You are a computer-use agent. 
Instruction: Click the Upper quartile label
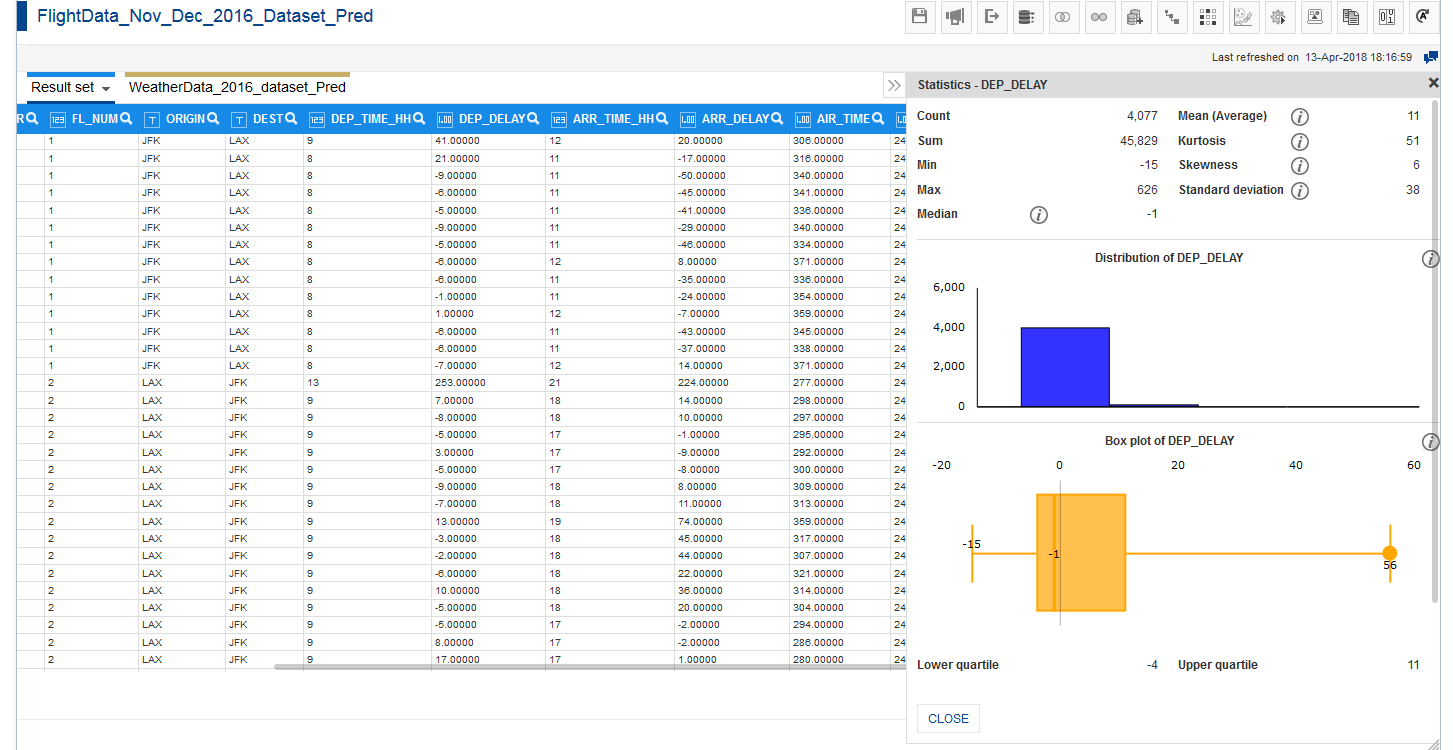pyautogui.click(x=1218, y=665)
